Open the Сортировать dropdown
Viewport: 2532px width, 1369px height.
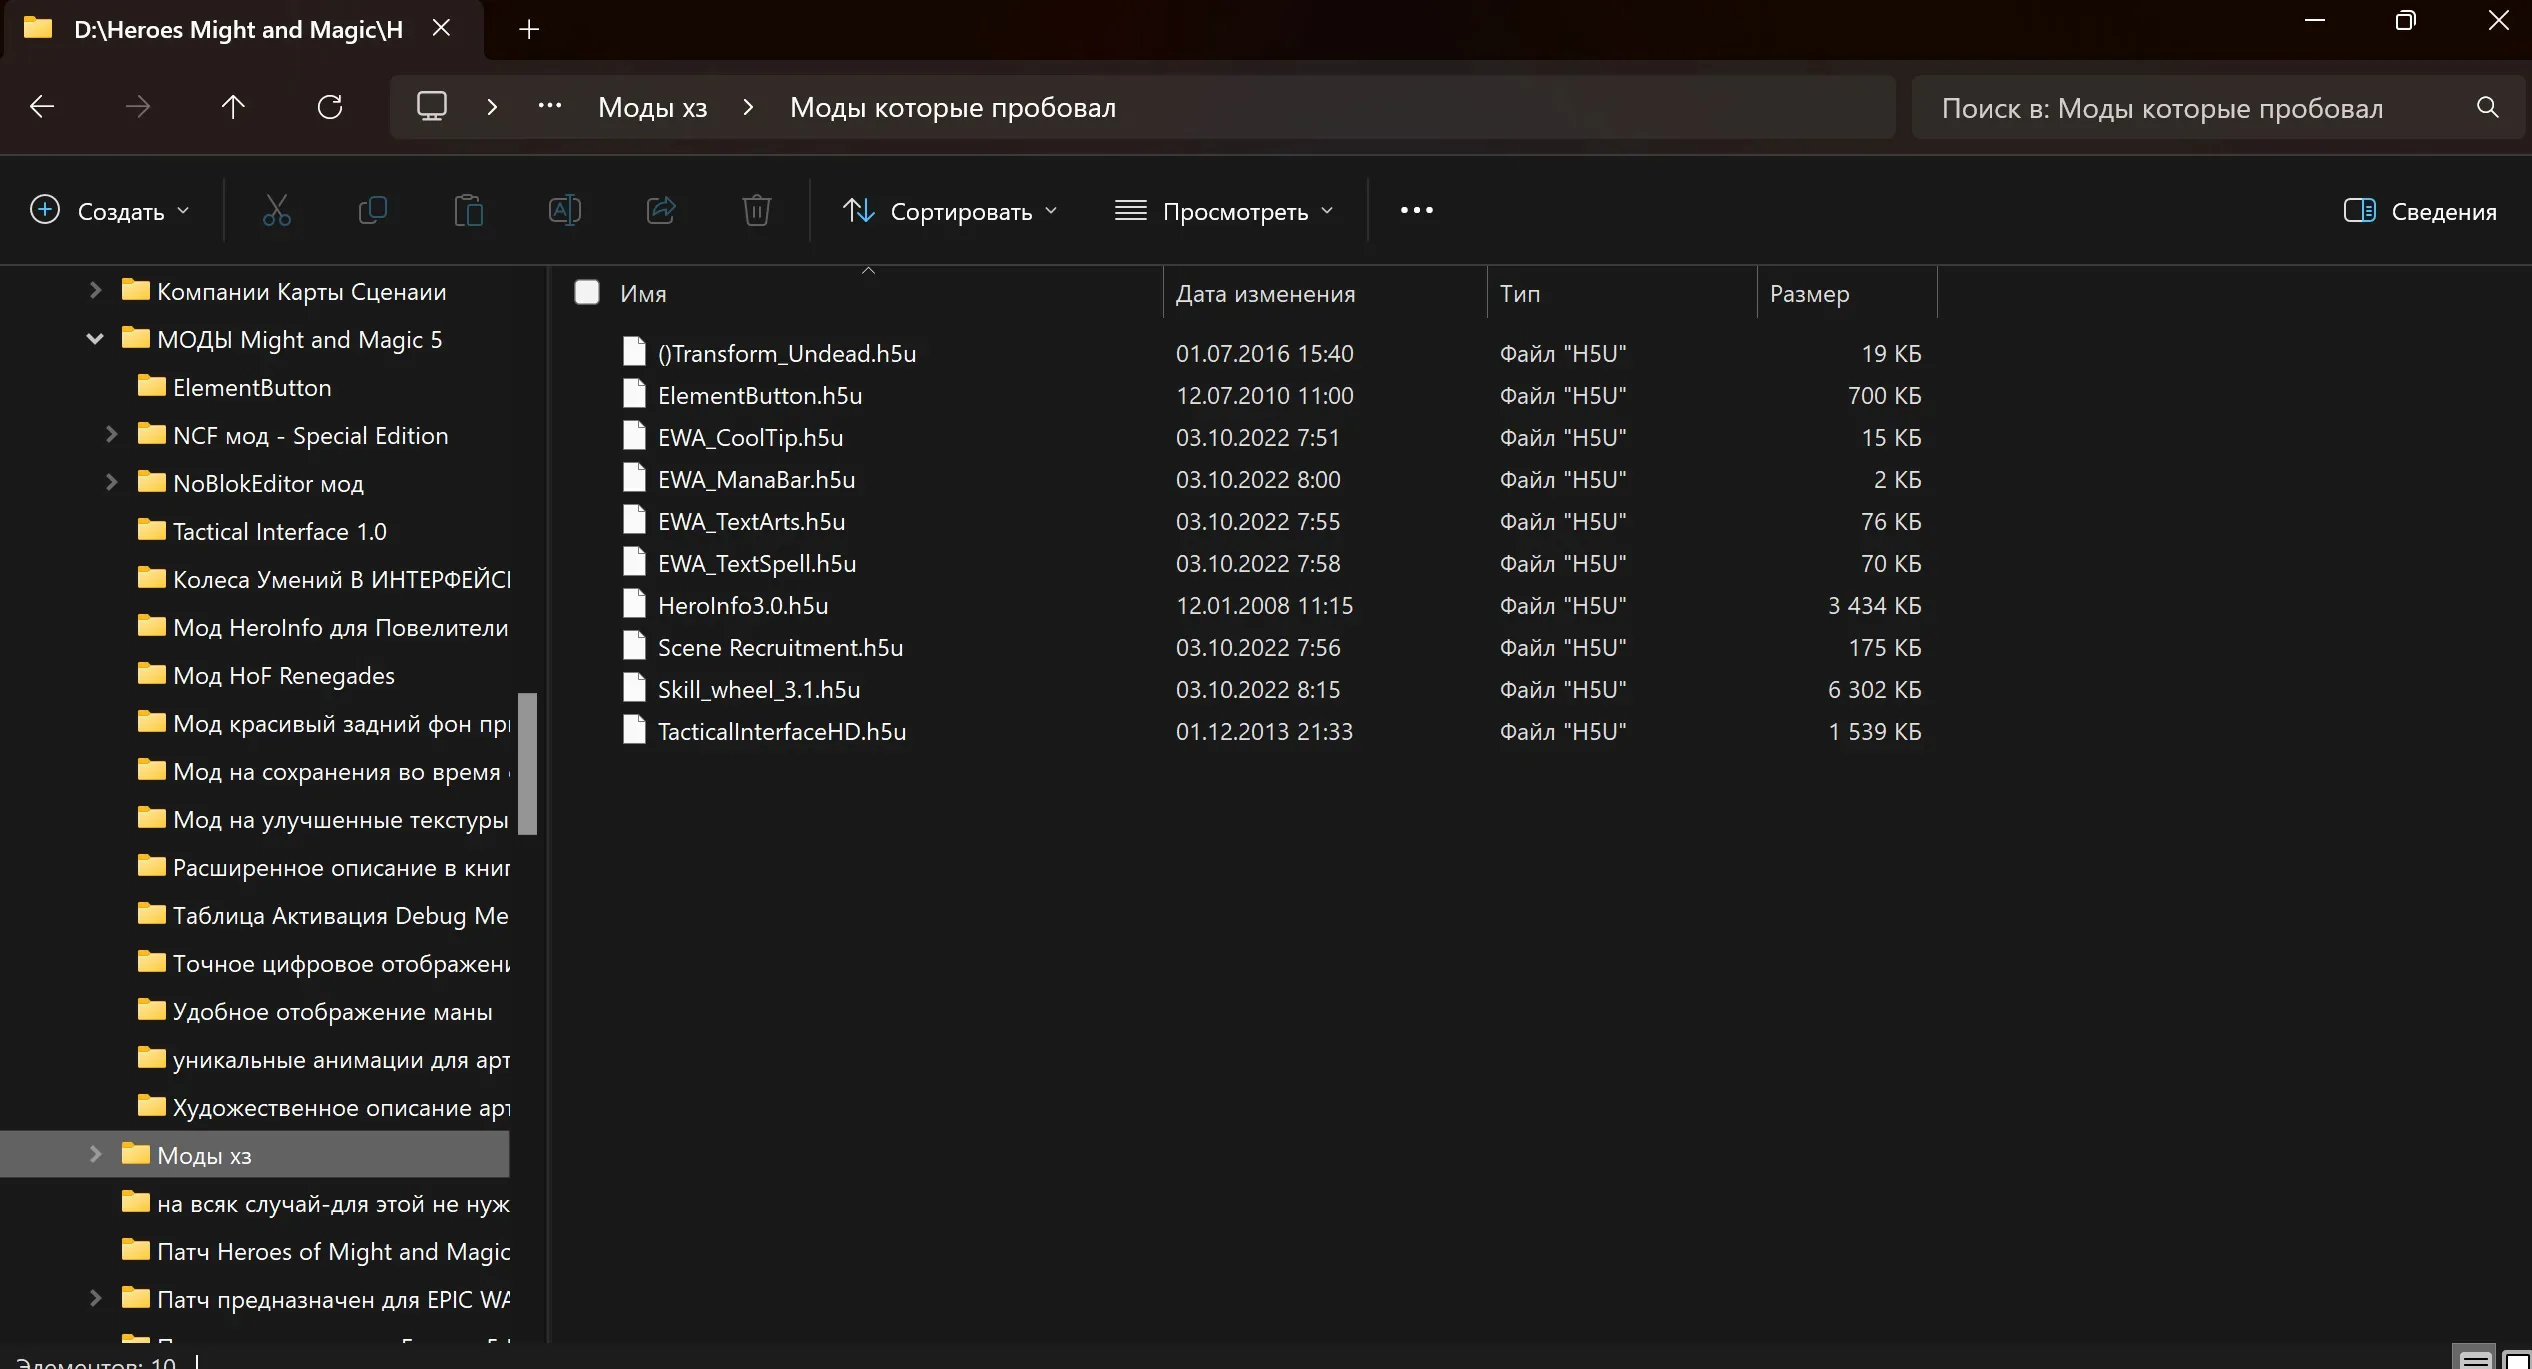[x=950, y=211]
